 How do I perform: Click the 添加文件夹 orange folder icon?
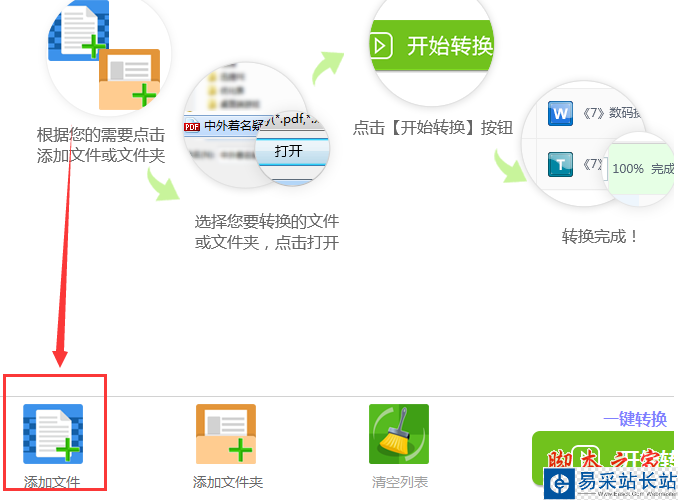[226, 434]
